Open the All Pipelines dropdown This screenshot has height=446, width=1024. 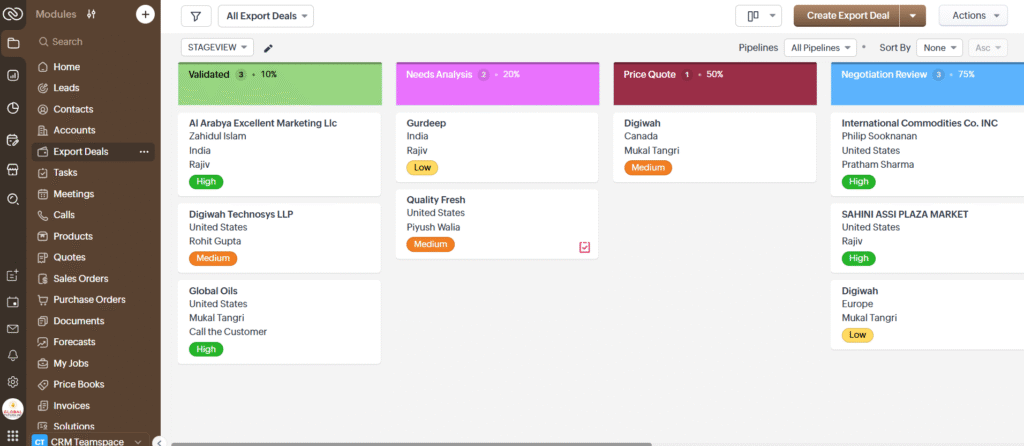pos(821,48)
